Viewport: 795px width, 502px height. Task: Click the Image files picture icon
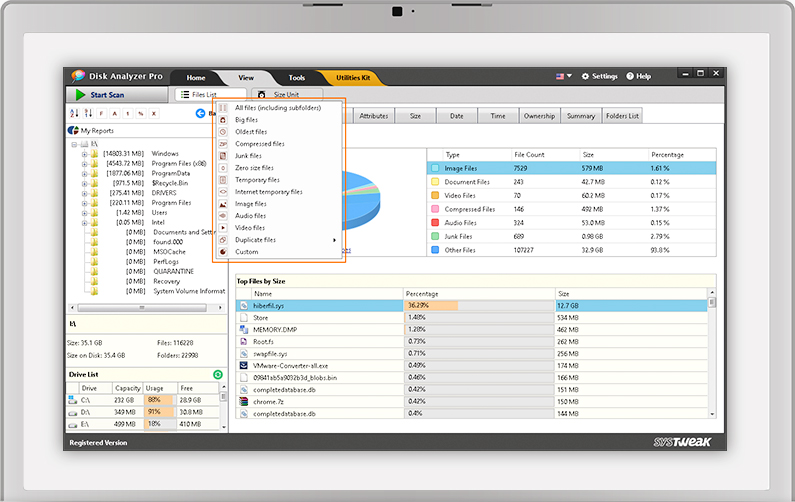[223, 204]
